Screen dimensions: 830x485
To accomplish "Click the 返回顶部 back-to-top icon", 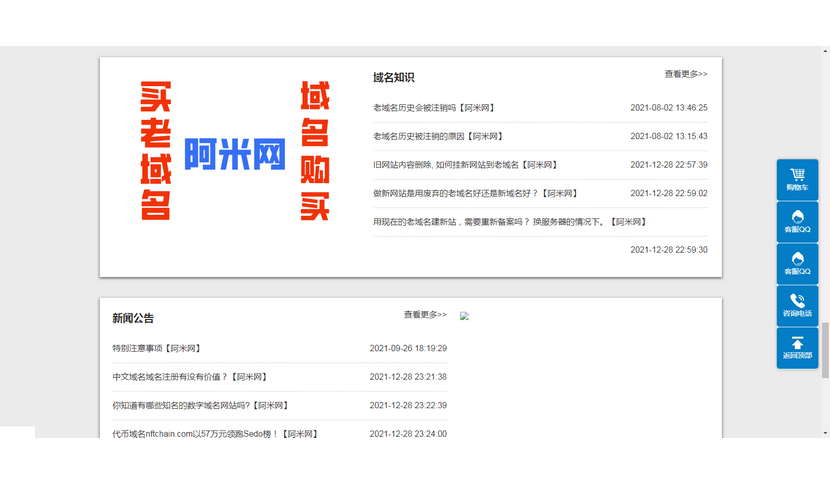I will point(797,348).
